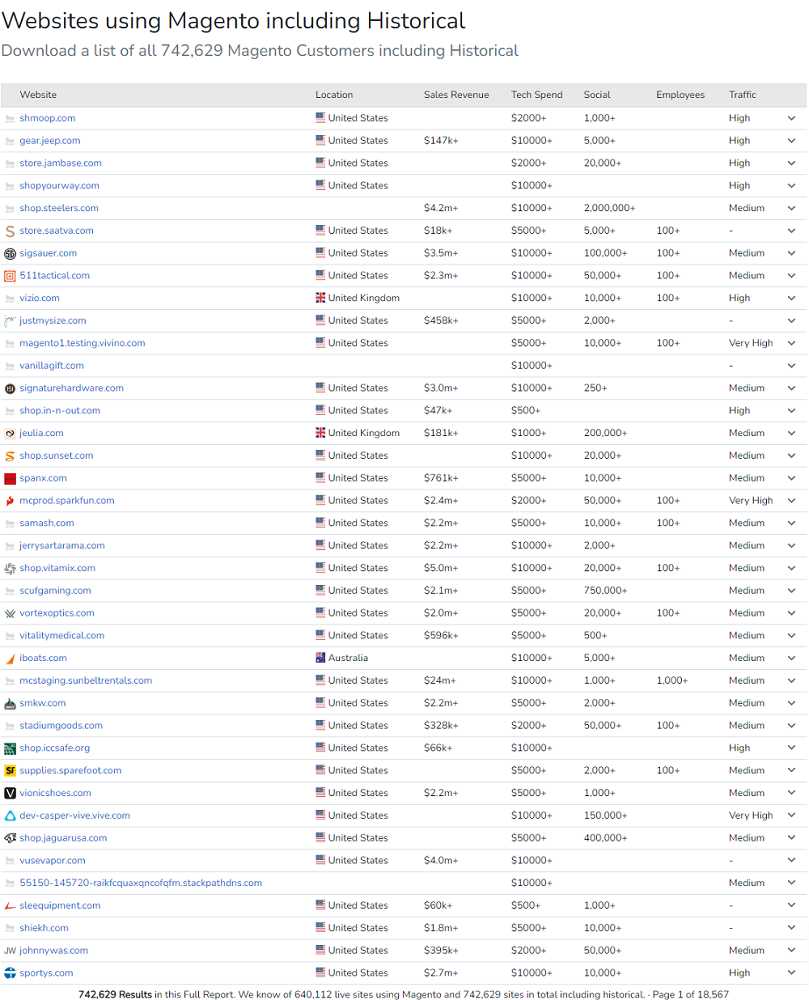The image size is (809, 1000).
Task: Expand the gear.jeep.com row chevron
Action: pos(791,140)
